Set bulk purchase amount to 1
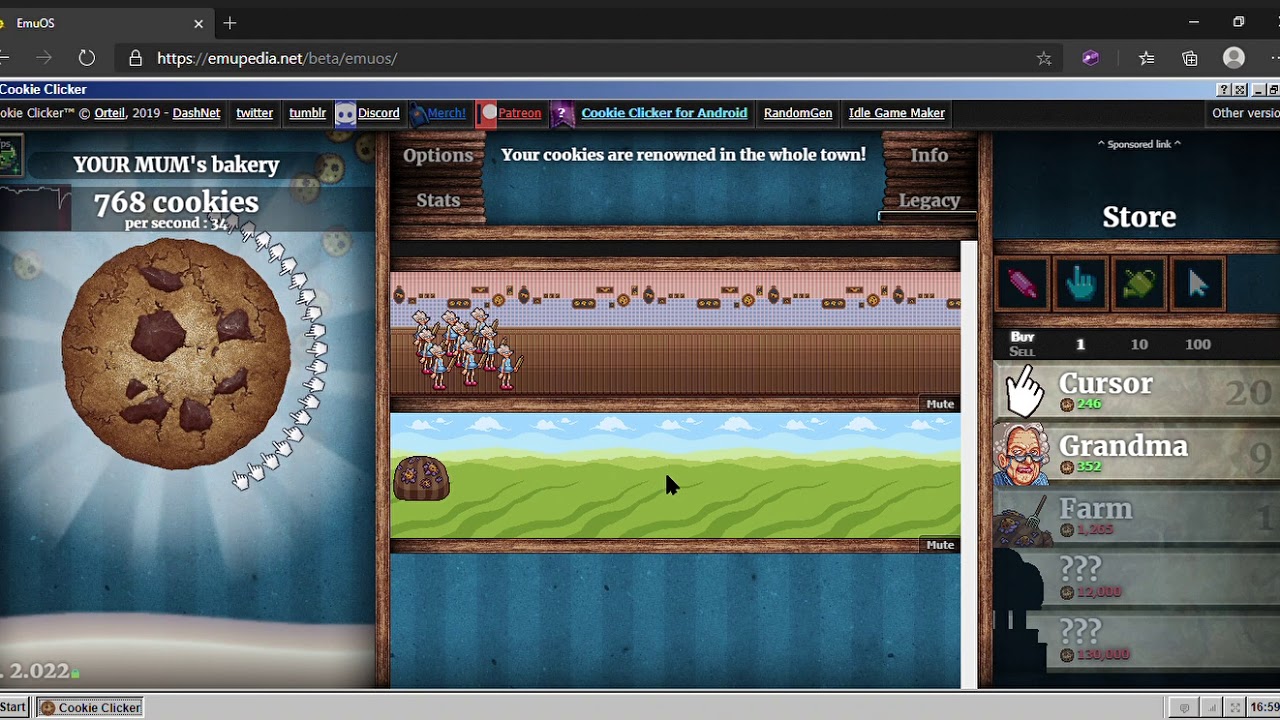The height and width of the screenshot is (720, 1280). (1080, 344)
